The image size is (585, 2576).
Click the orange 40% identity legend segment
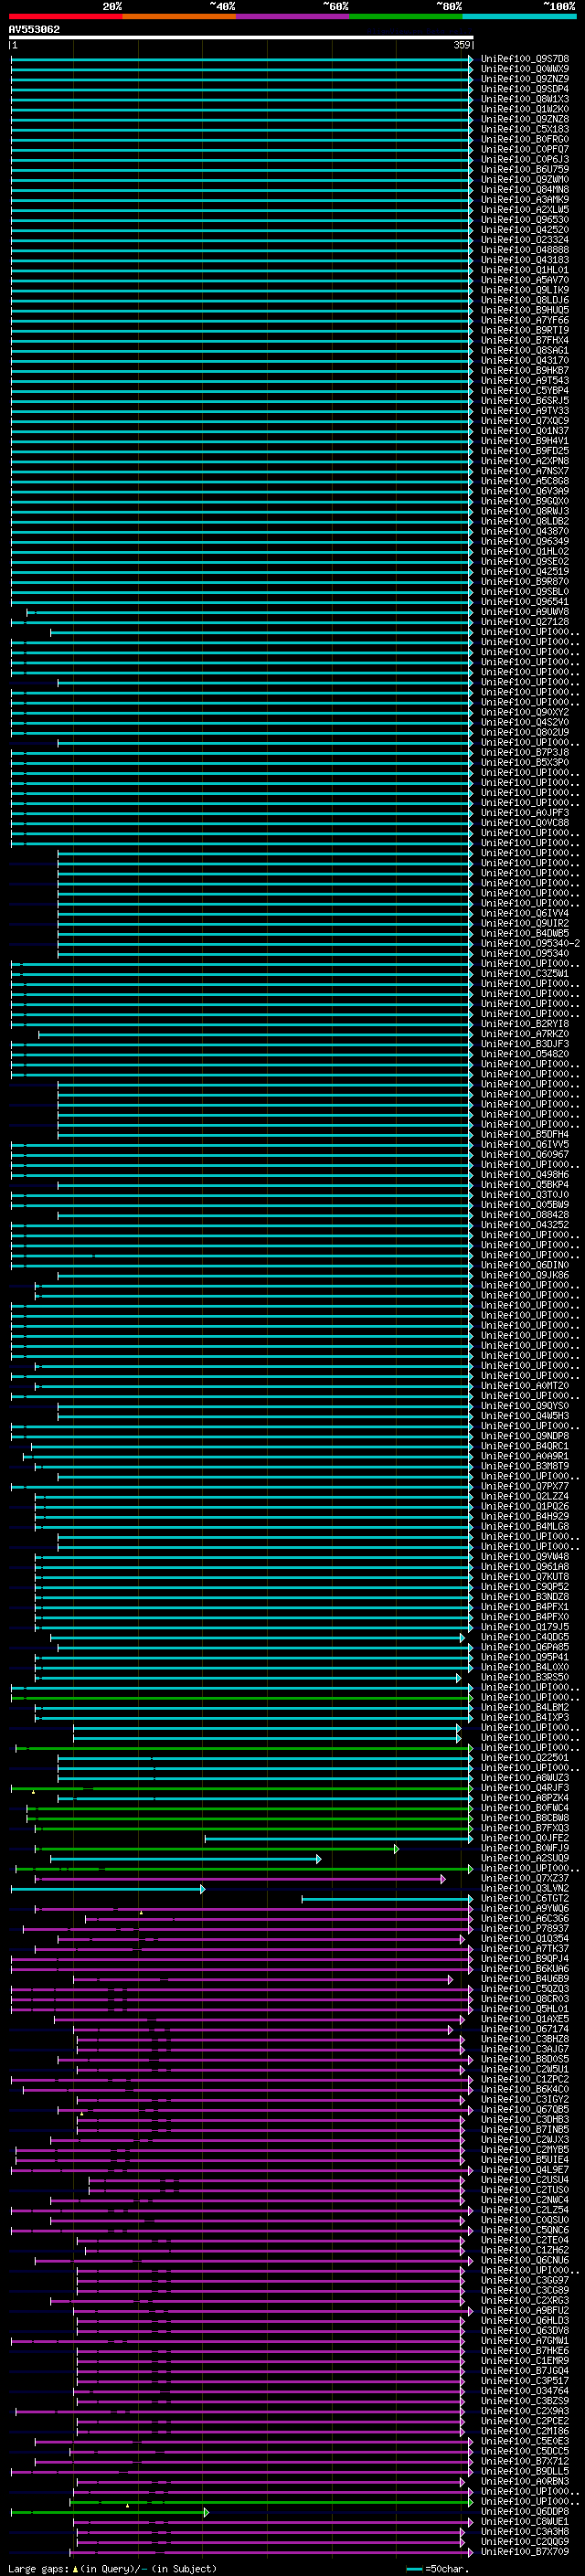click(179, 16)
